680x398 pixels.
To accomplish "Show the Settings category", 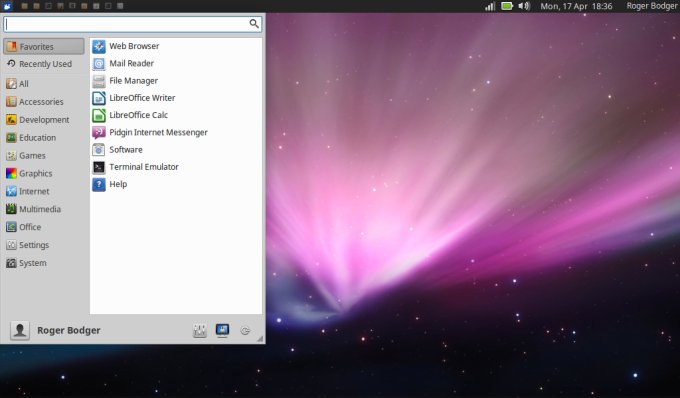I will [x=44, y=245].
